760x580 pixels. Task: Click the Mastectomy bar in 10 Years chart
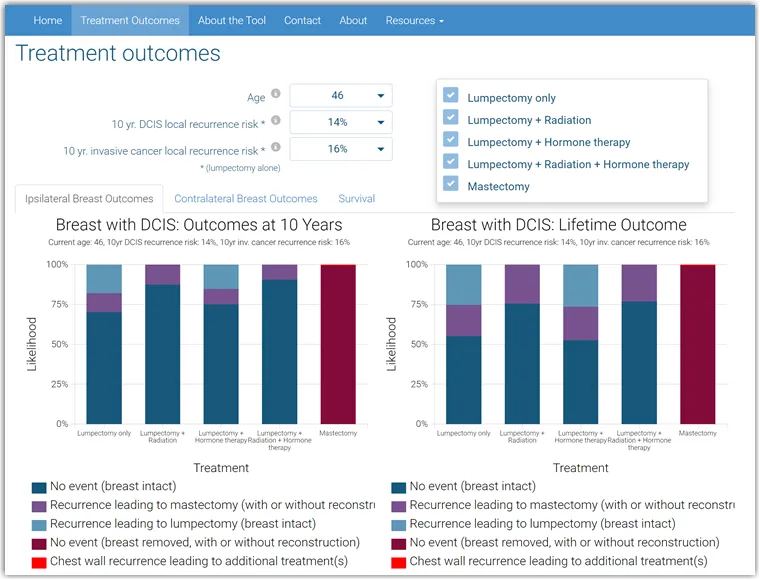(338, 345)
